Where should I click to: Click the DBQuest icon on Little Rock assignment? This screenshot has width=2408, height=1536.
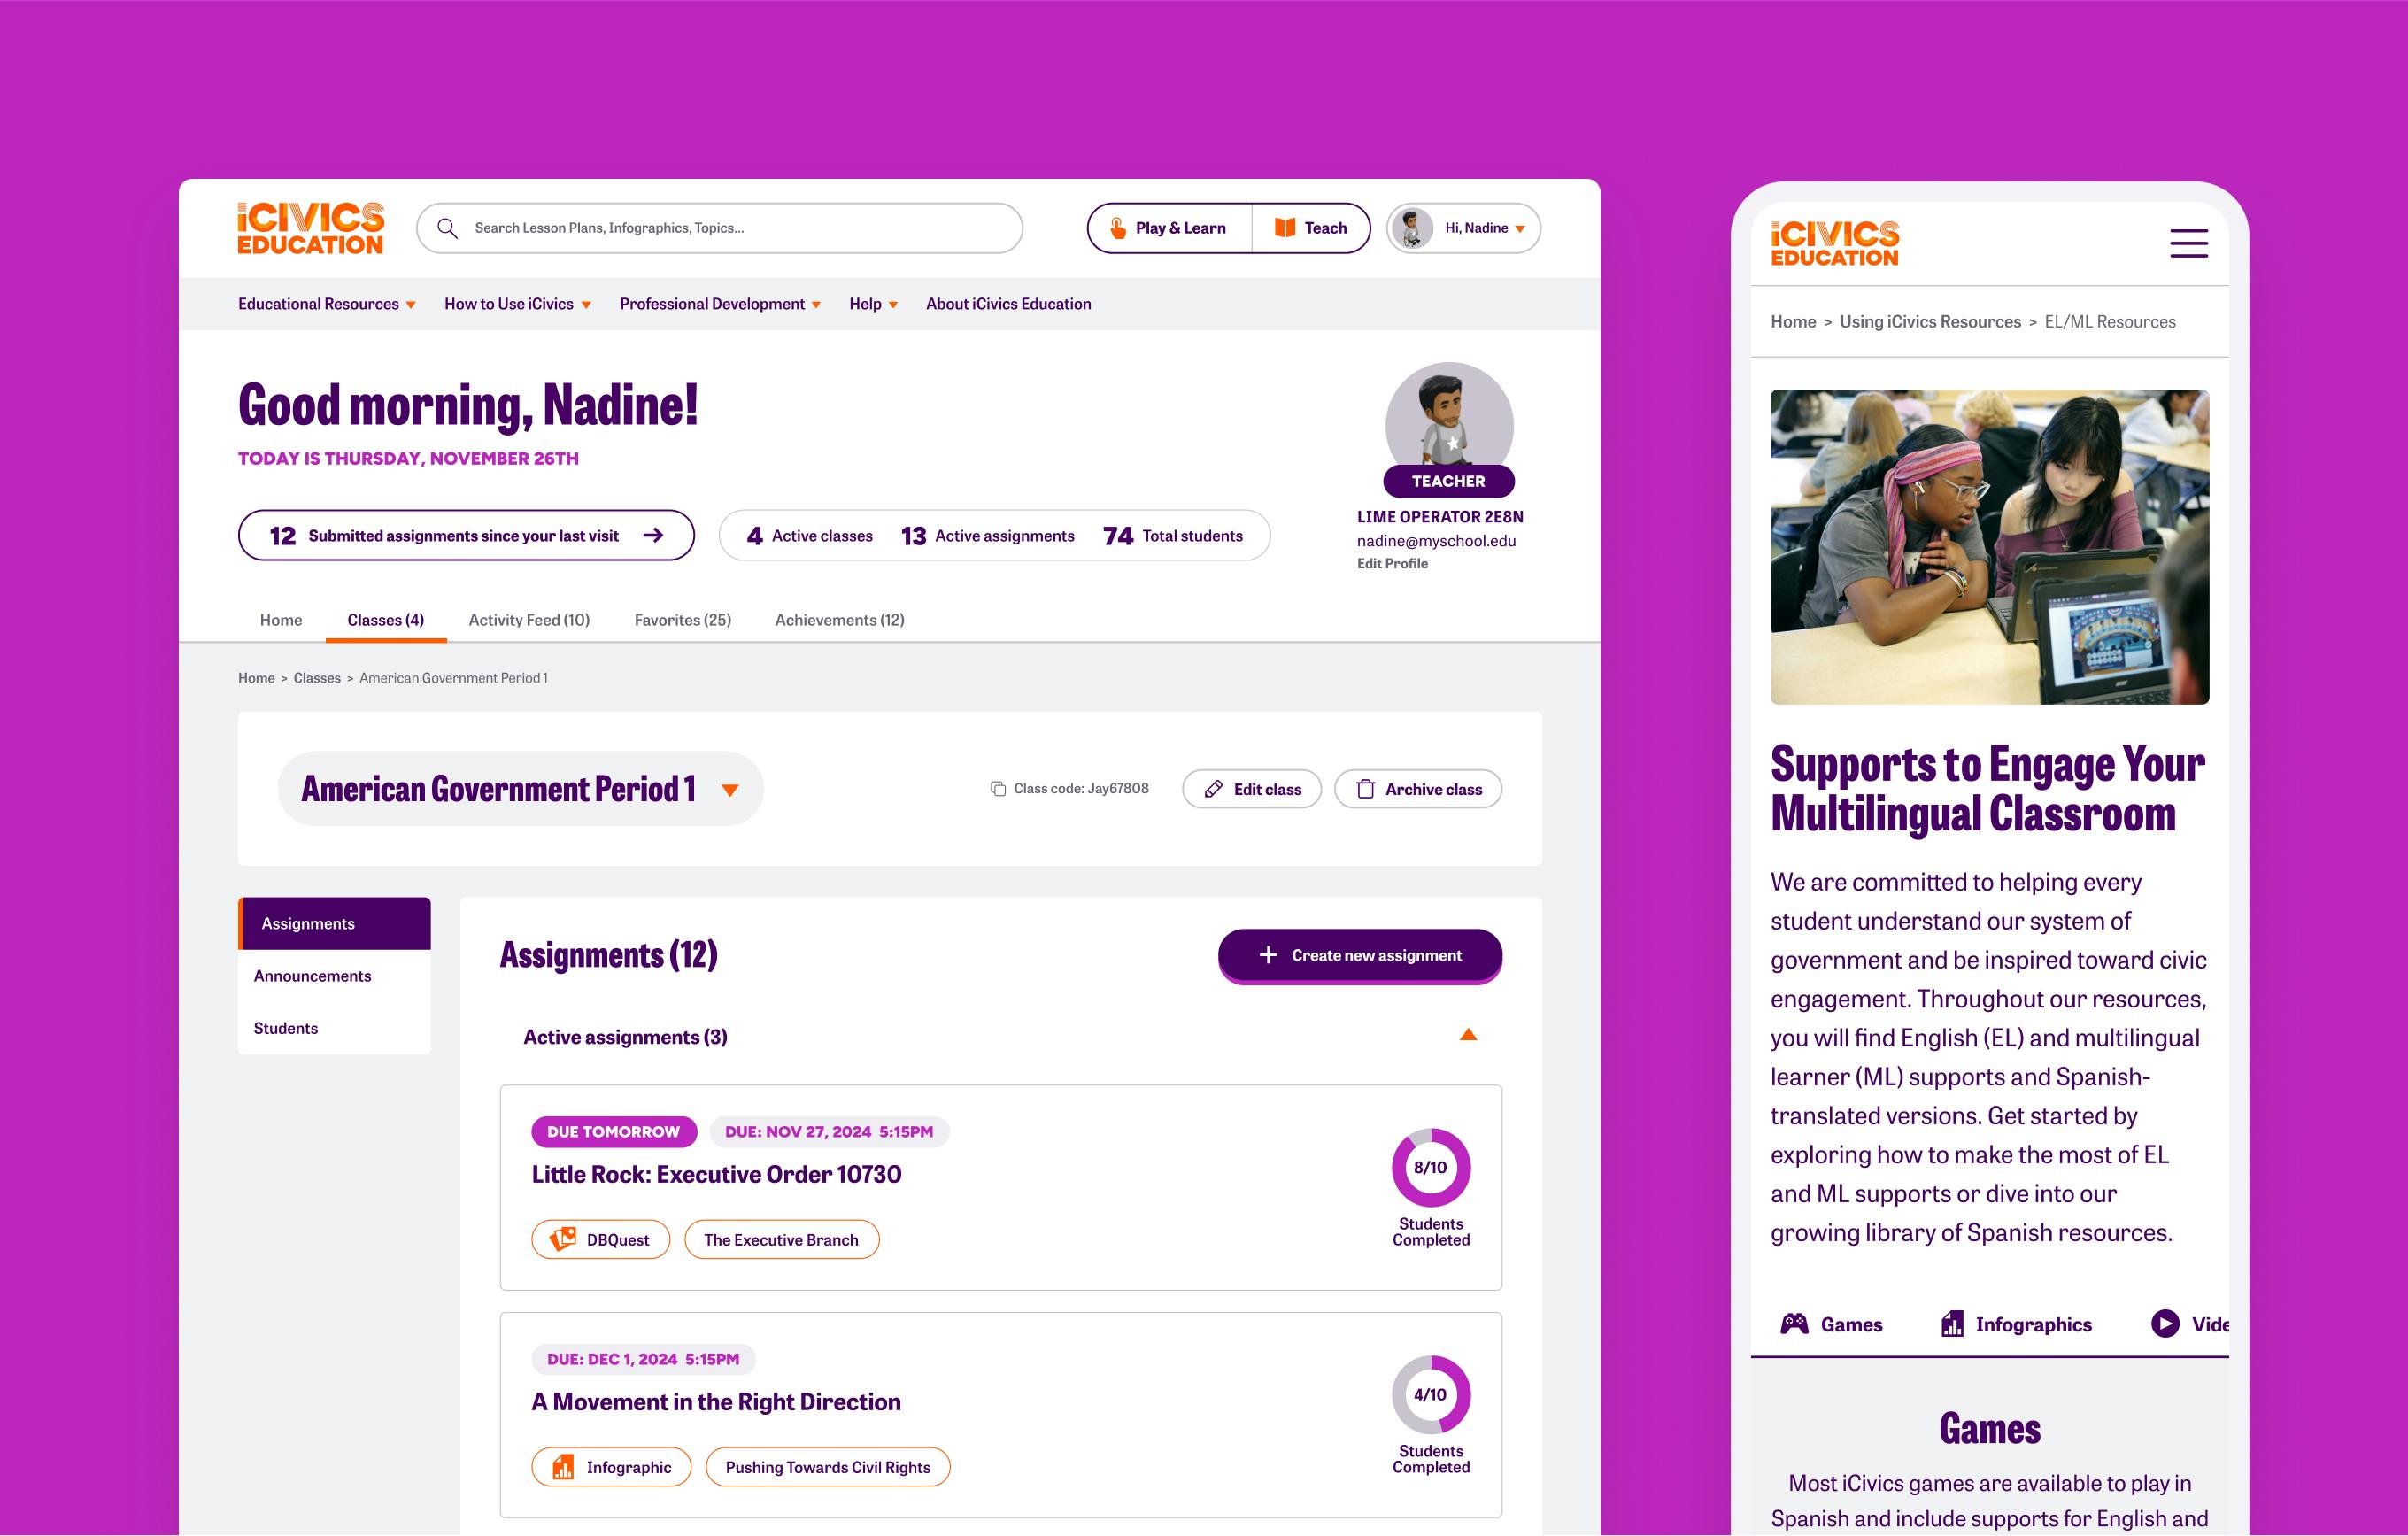click(x=565, y=1238)
